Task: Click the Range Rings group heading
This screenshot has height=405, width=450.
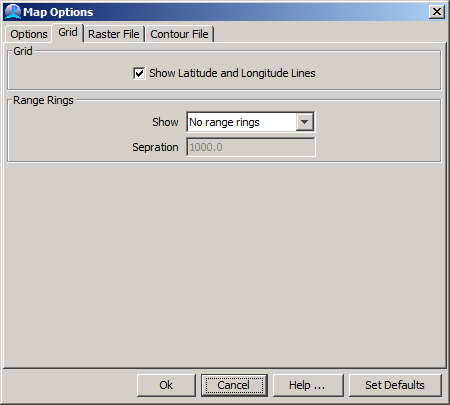Action: pyautogui.click(x=43, y=100)
